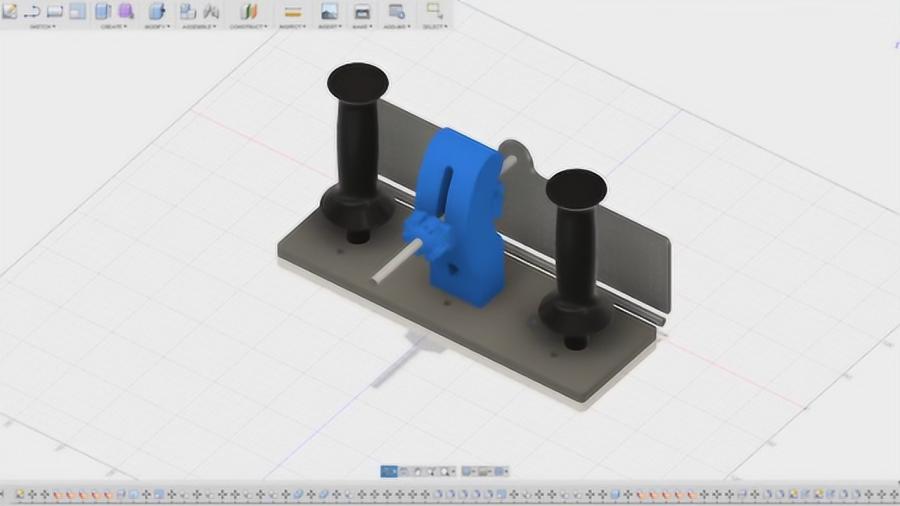Image resolution: width=900 pixels, height=506 pixels.
Task: Select the Line sketch tool
Action: (x=32, y=11)
